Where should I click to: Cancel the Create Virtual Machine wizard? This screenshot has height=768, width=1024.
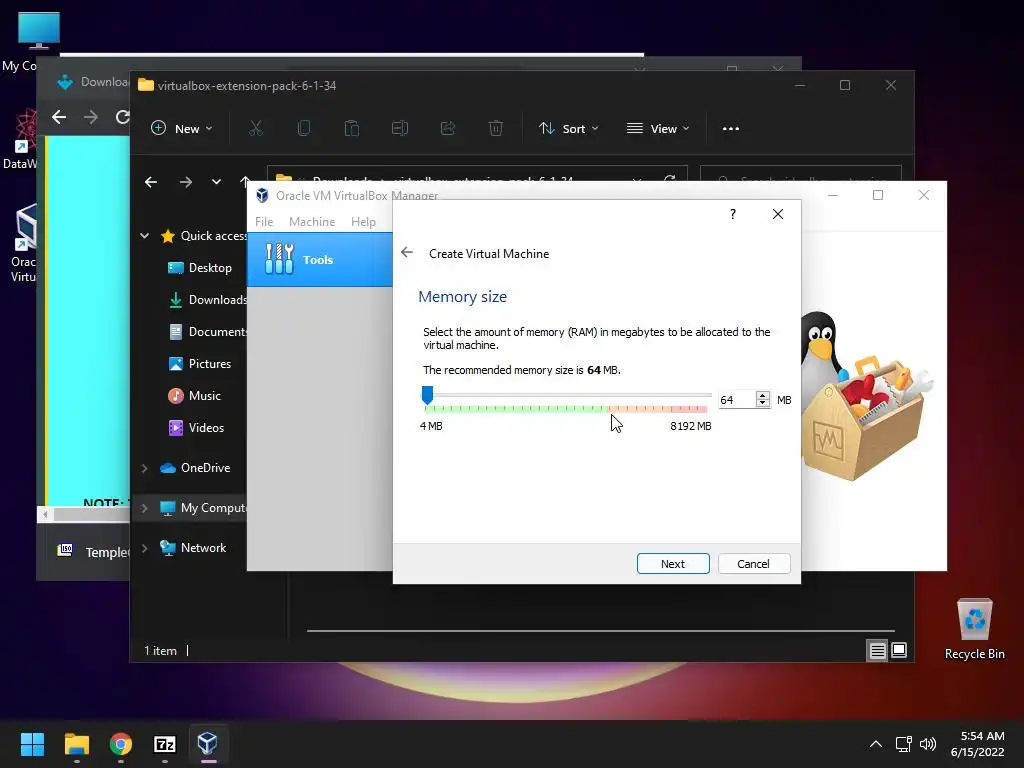point(754,564)
